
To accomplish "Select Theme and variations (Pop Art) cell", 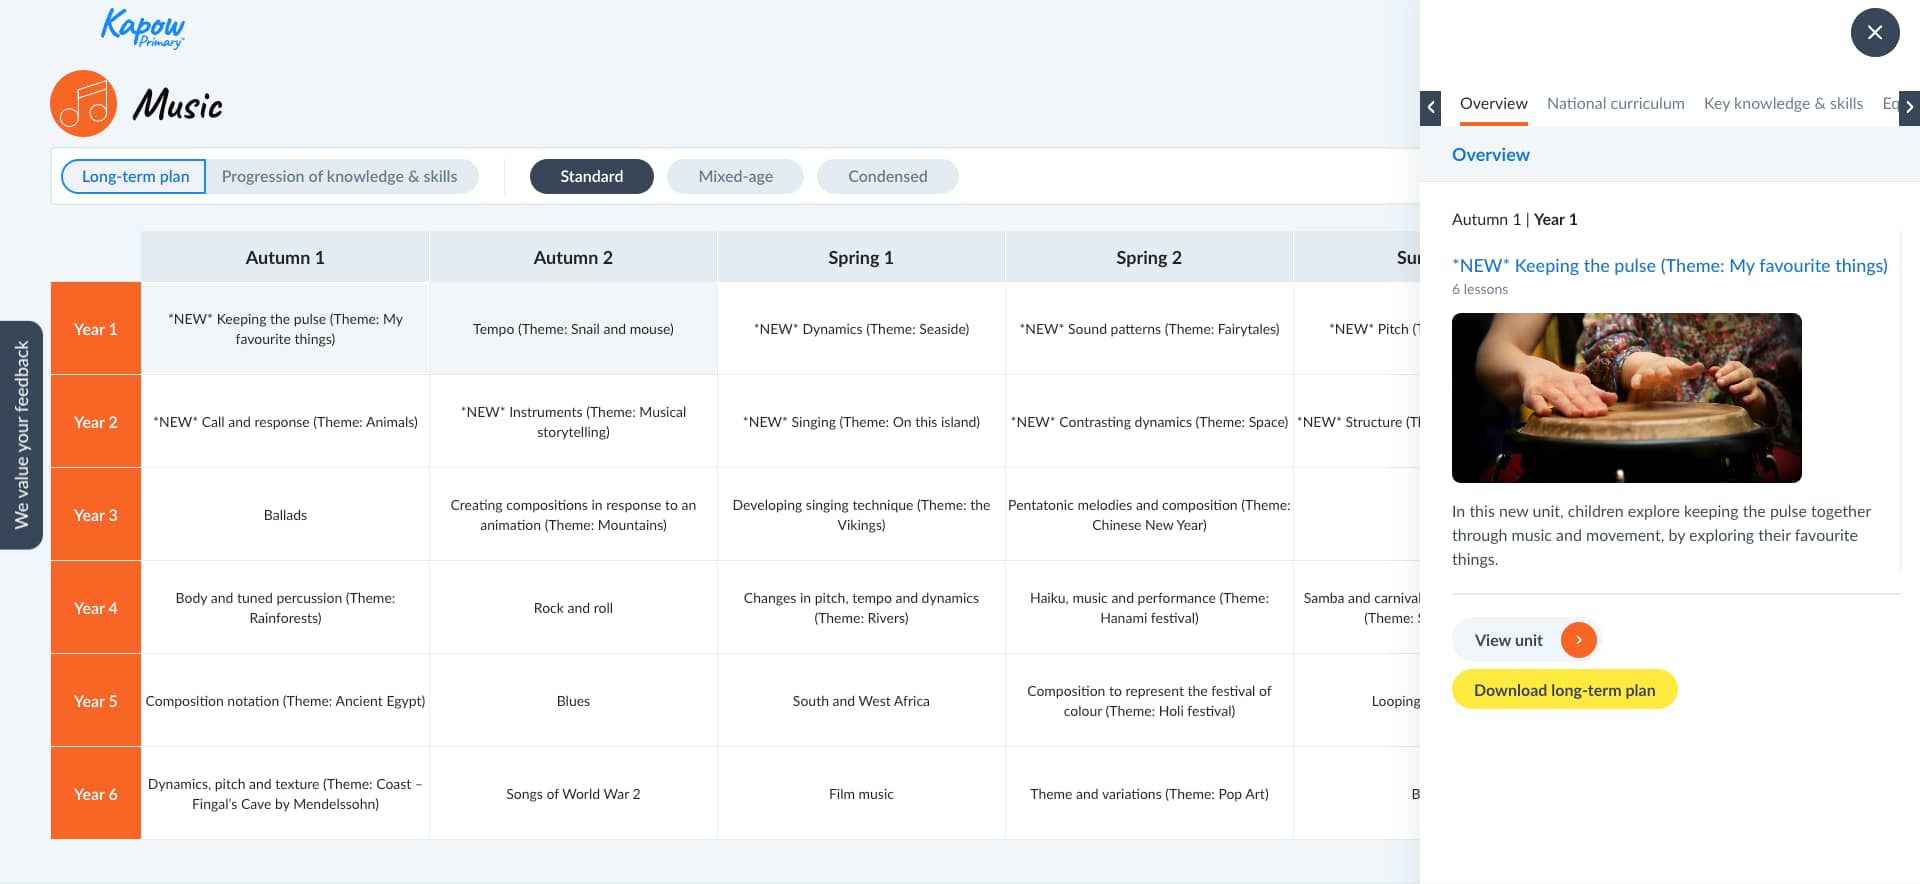I will click(x=1149, y=794).
